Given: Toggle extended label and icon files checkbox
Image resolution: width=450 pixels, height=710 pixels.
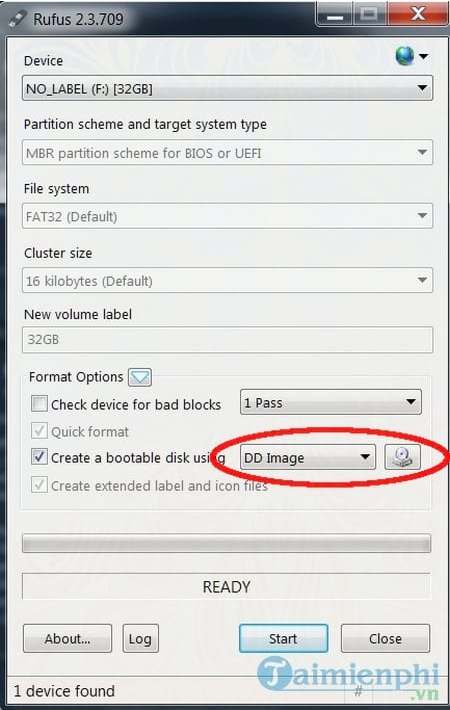Looking at the screenshot, I should 39,485.
